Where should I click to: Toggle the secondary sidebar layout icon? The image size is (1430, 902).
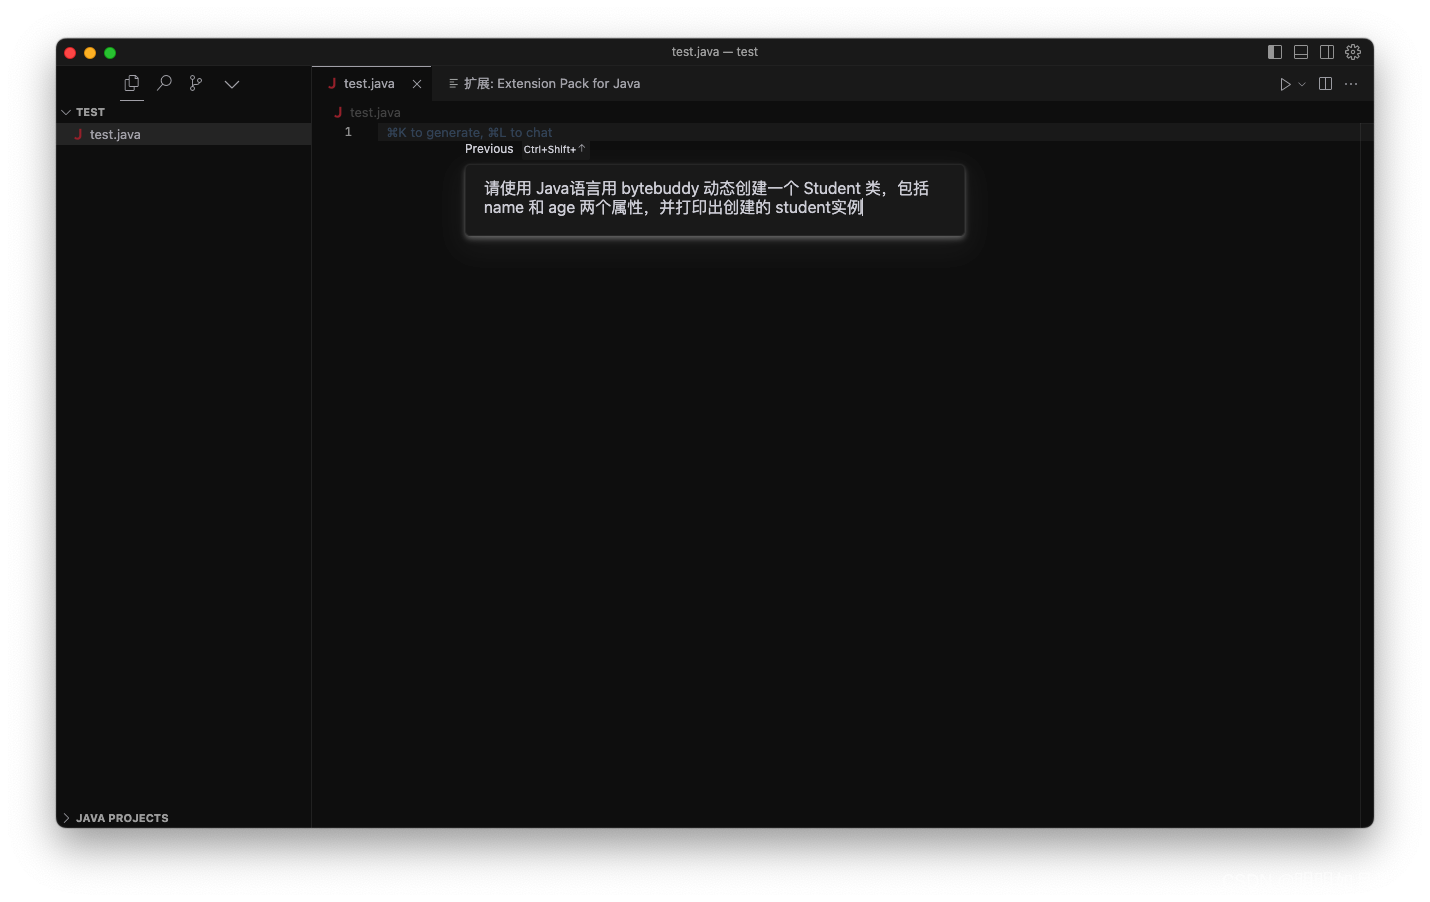pyautogui.click(x=1327, y=52)
